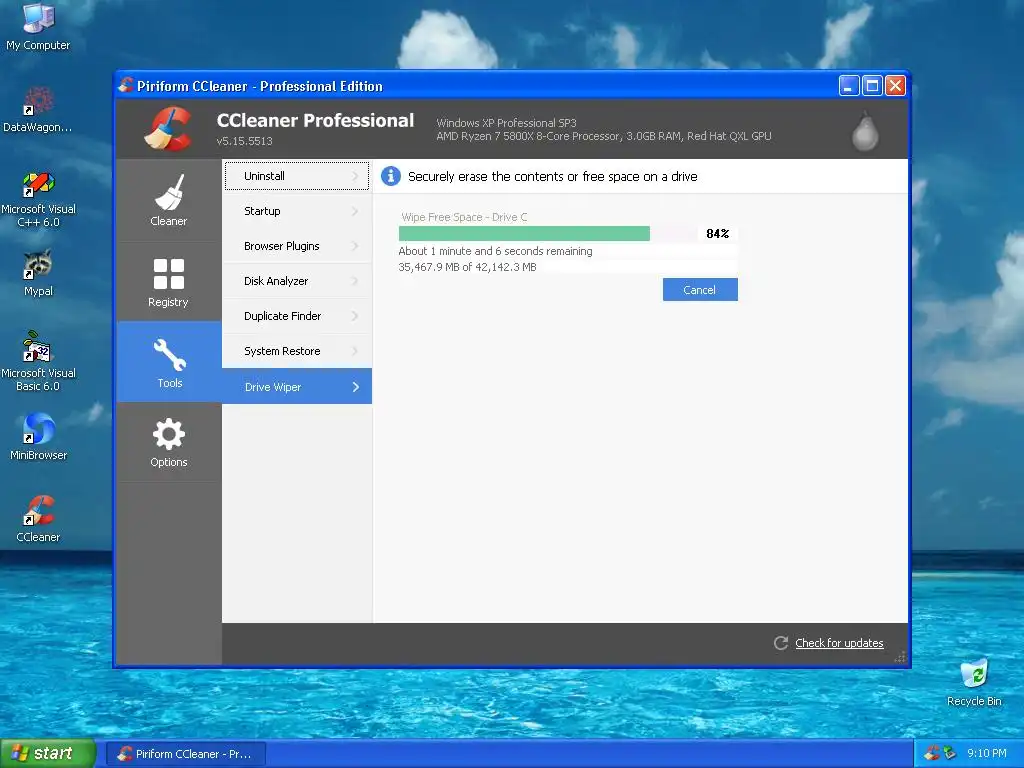The height and width of the screenshot is (768, 1024).
Task: Click 'Wipe Free Space - Drive C' label
Action: coord(464,217)
